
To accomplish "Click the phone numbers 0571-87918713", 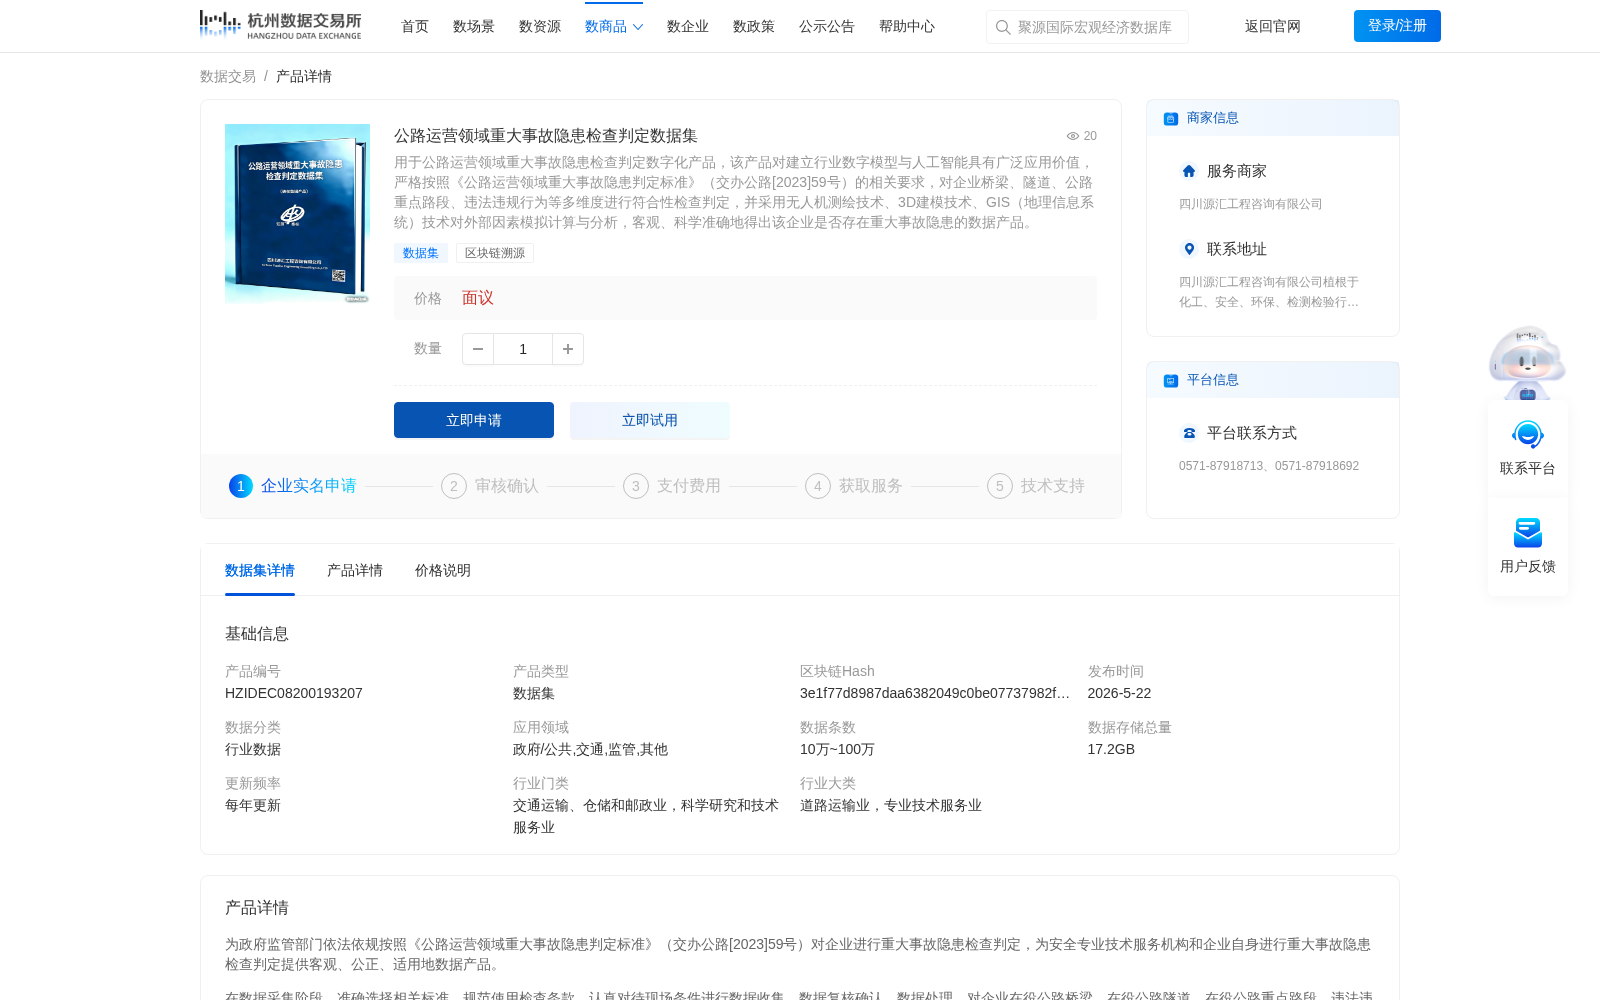I will [x=1269, y=466].
